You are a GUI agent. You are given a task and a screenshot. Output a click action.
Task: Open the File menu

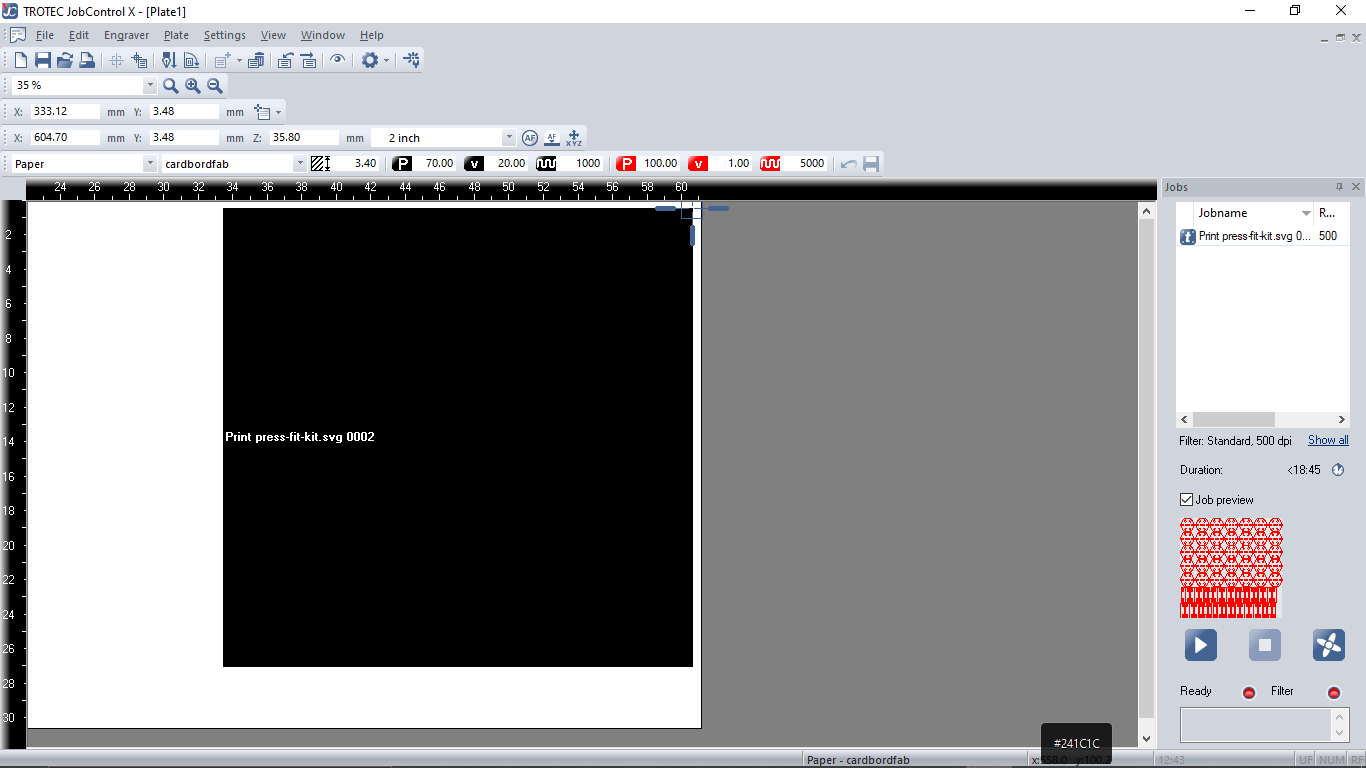[x=45, y=35]
